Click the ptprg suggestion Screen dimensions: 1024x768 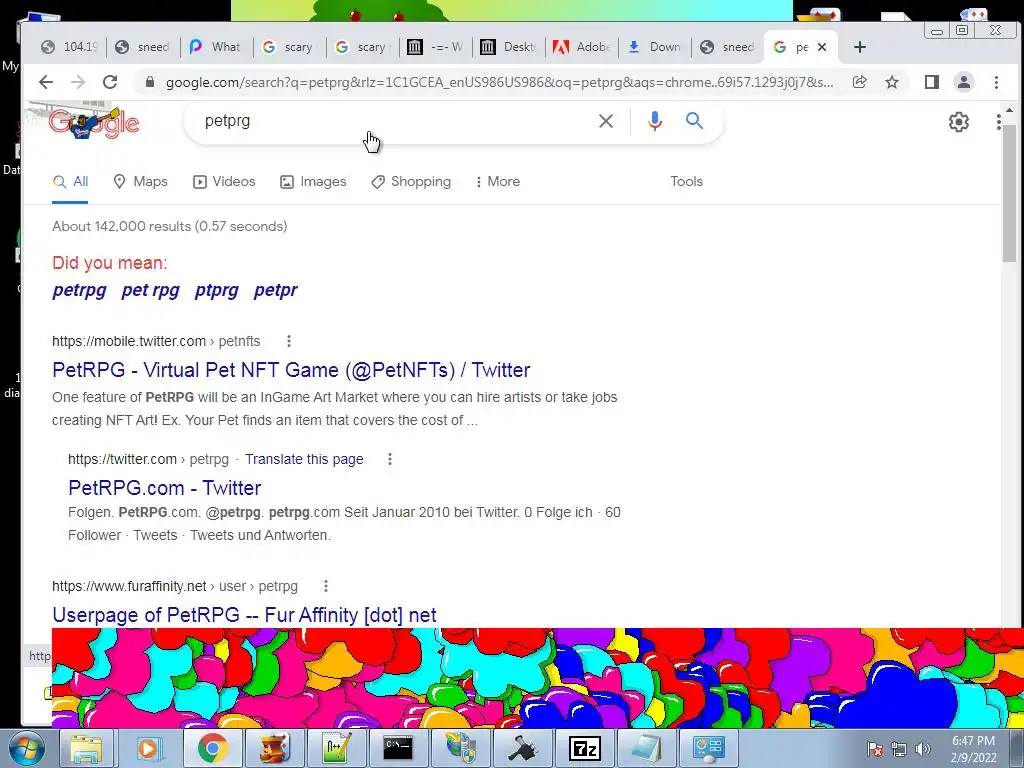coord(216,290)
